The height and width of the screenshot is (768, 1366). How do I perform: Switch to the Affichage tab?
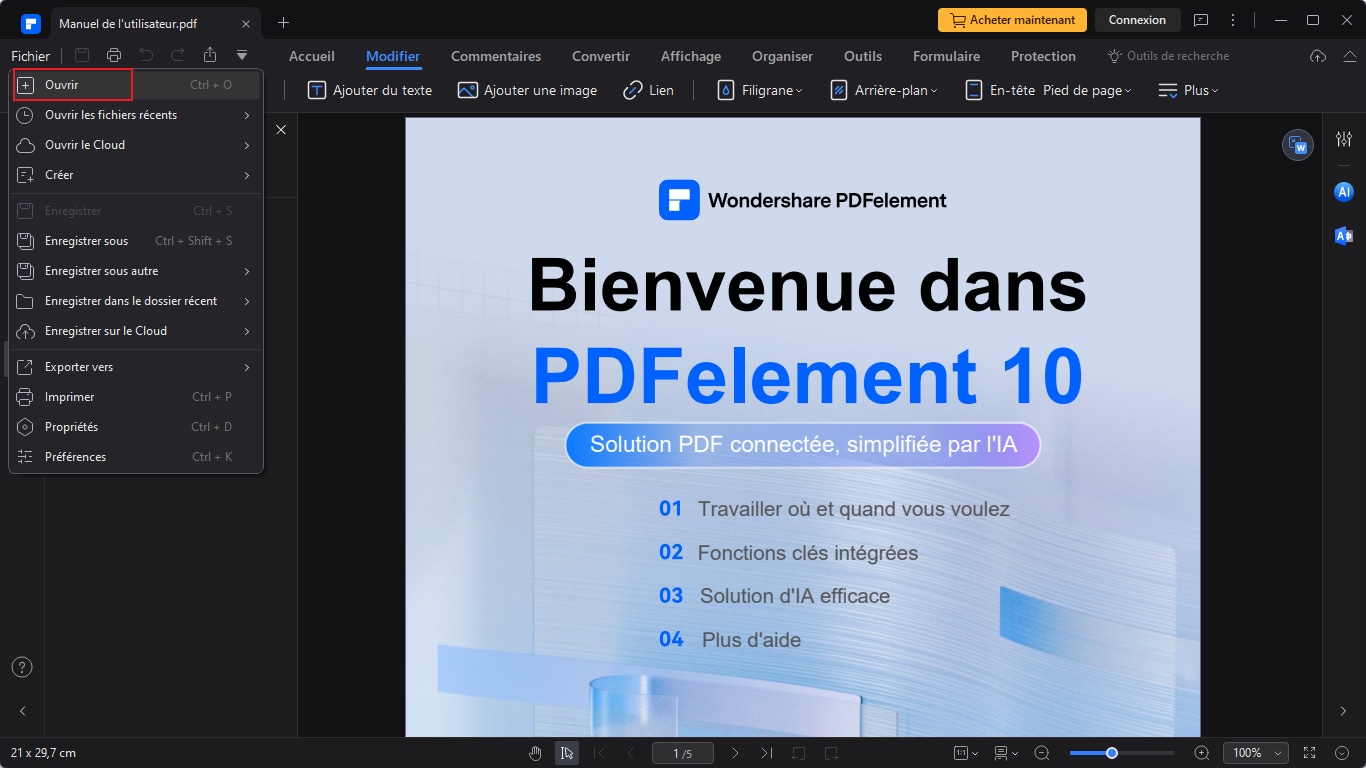(x=691, y=56)
